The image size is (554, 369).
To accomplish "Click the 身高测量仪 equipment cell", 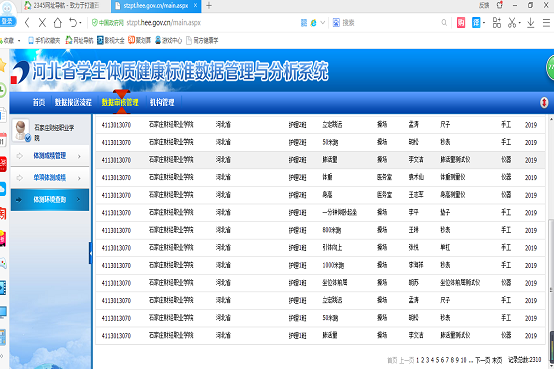I will (453, 195).
